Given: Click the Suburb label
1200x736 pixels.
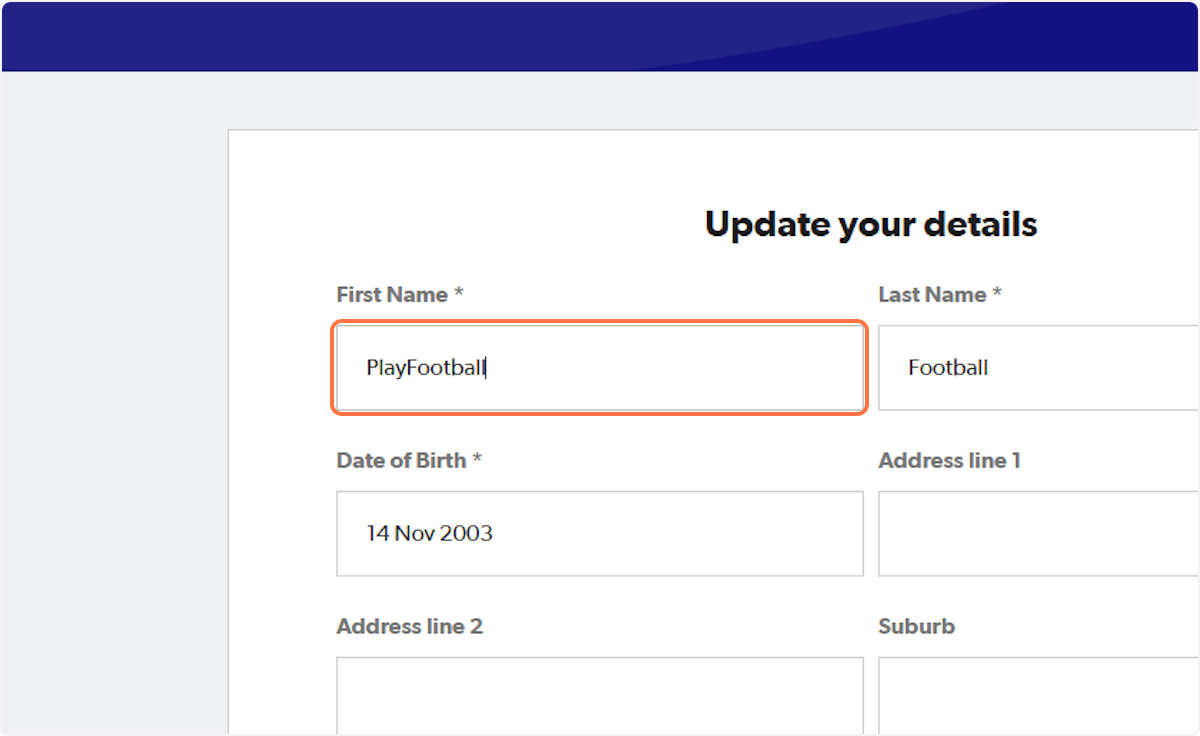Looking at the screenshot, I should 916,626.
